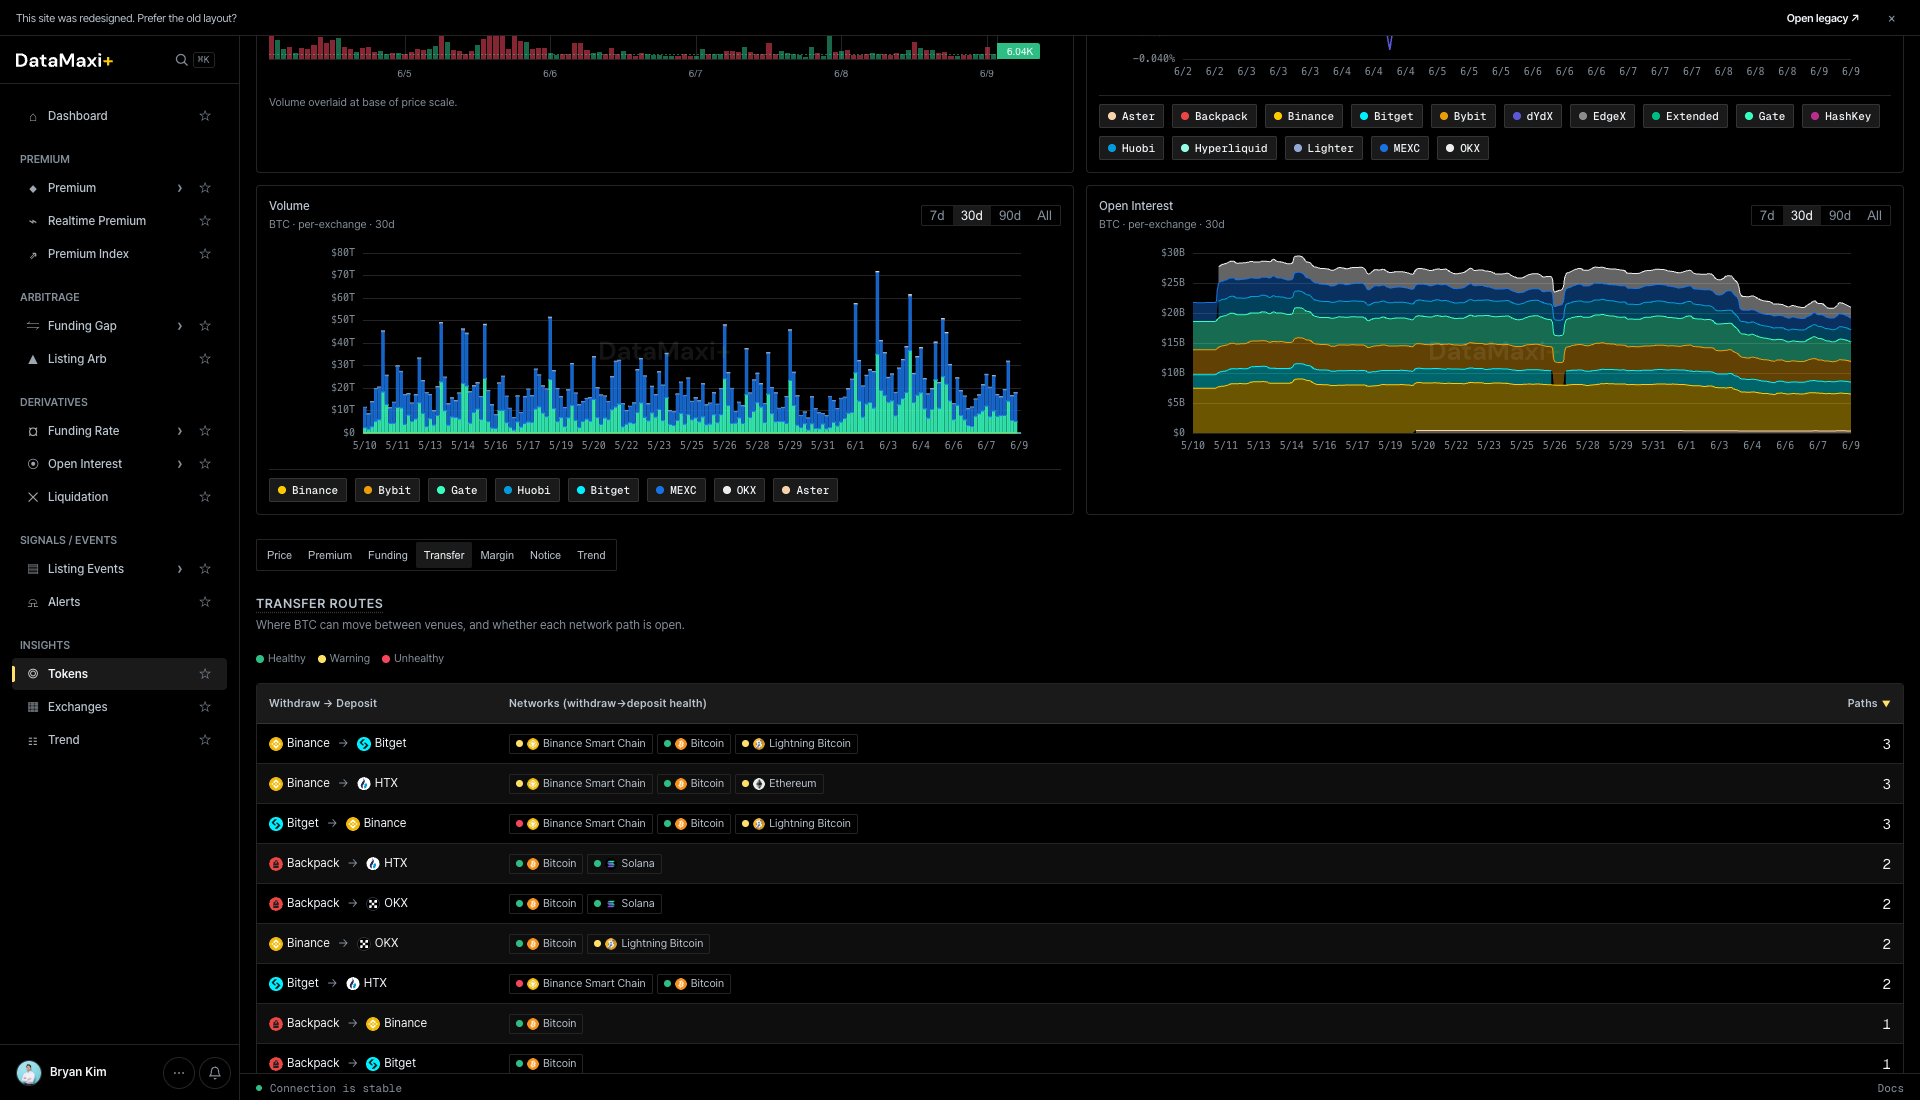The height and width of the screenshot is (1100, 1920).
Task: Sort the table by the Paths column arrow
Action: [1886, 704]
